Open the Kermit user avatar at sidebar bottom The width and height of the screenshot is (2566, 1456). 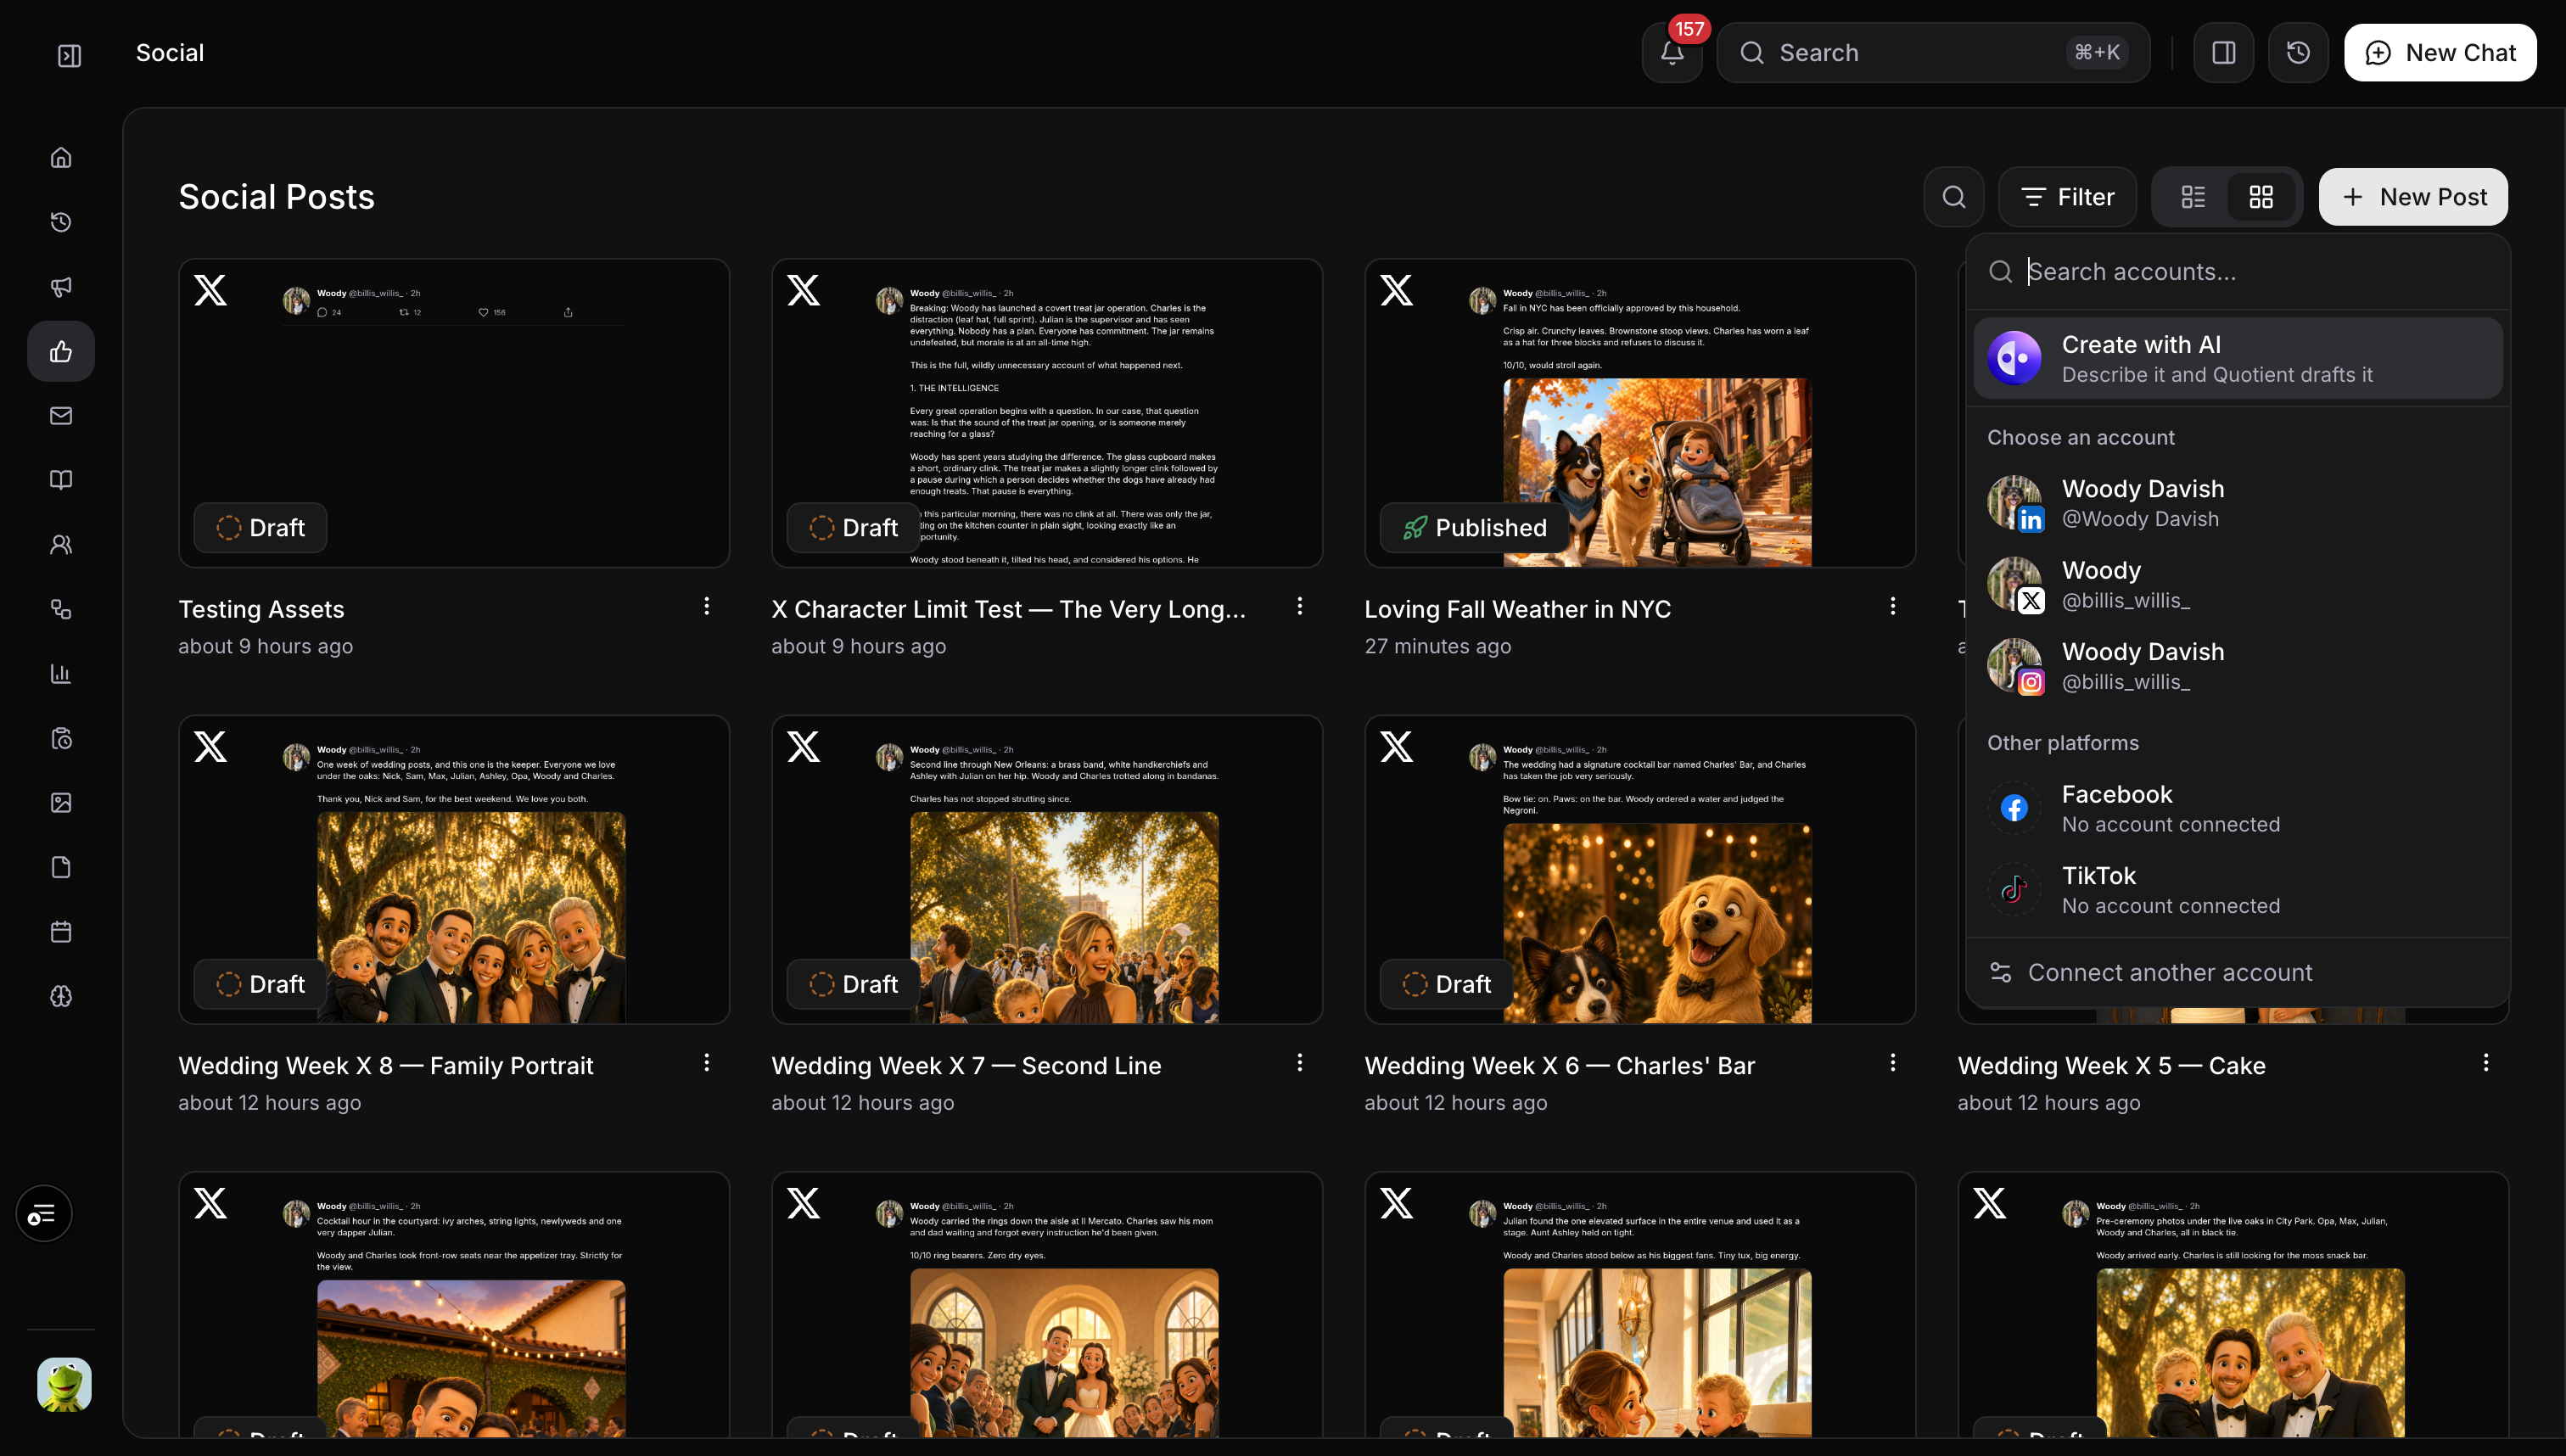[64, 1385]
